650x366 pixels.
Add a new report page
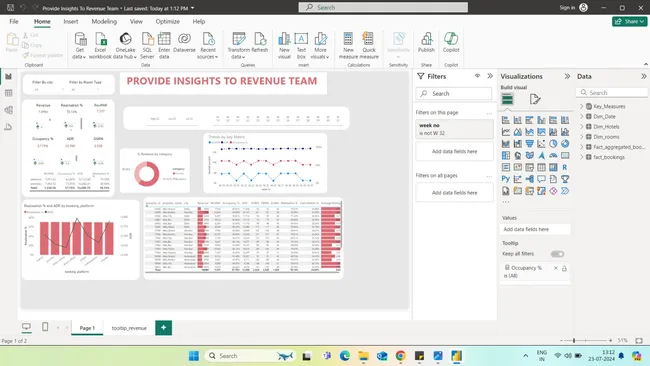(163, 327)
